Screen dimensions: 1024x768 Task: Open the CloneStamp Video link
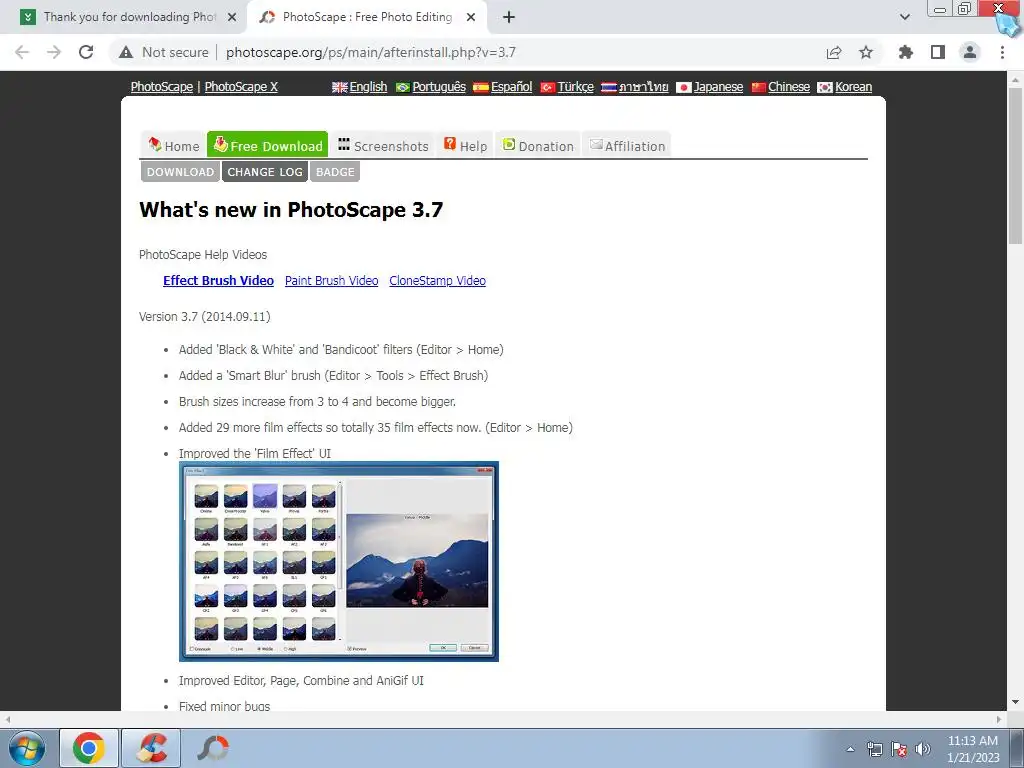click(x=438, y=281)
